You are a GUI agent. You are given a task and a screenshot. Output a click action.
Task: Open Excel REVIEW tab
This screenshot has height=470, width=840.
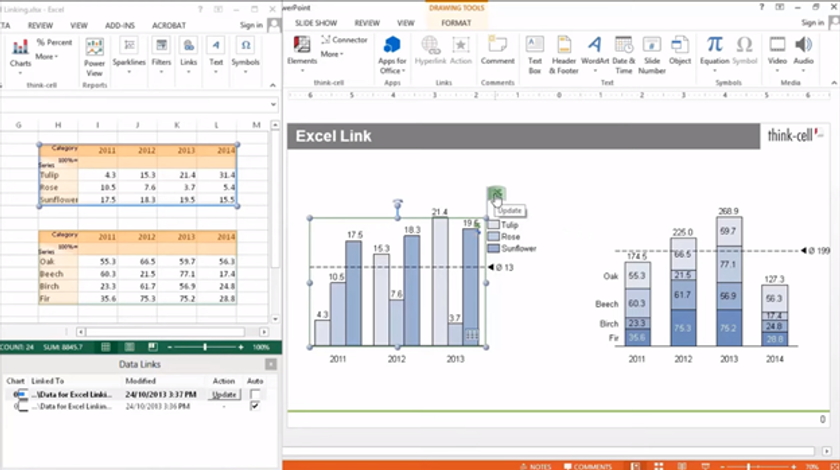pos(40,25)
